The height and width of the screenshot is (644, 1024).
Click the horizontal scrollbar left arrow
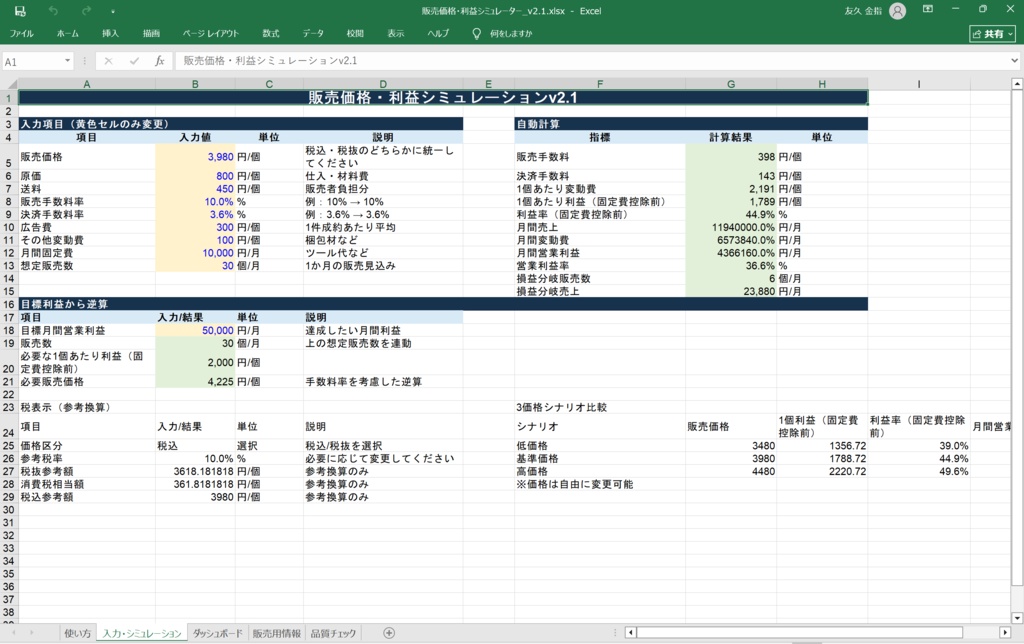[630, 632]
